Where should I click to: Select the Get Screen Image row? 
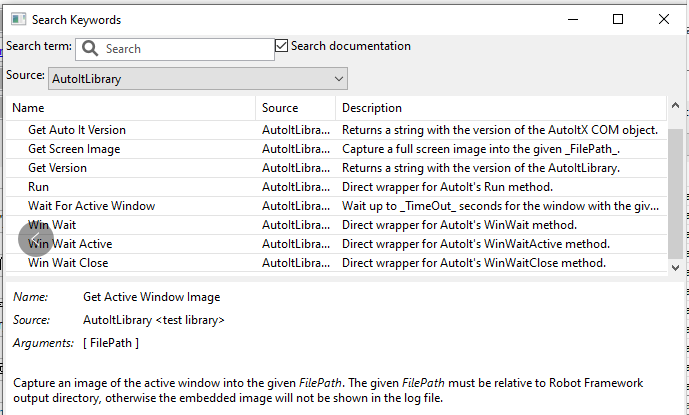[74, 149]
